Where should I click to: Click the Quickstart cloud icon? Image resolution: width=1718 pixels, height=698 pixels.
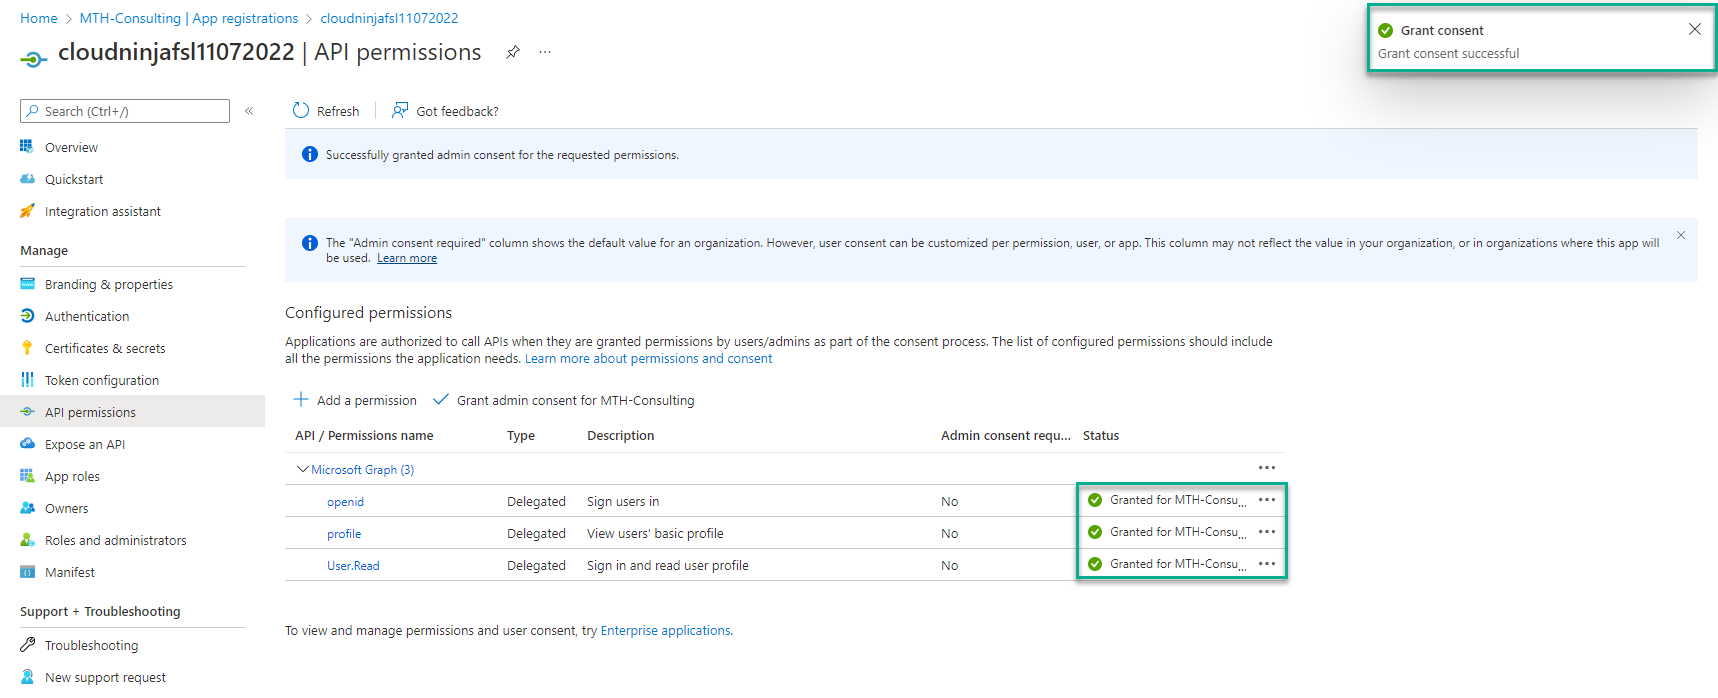27,179
